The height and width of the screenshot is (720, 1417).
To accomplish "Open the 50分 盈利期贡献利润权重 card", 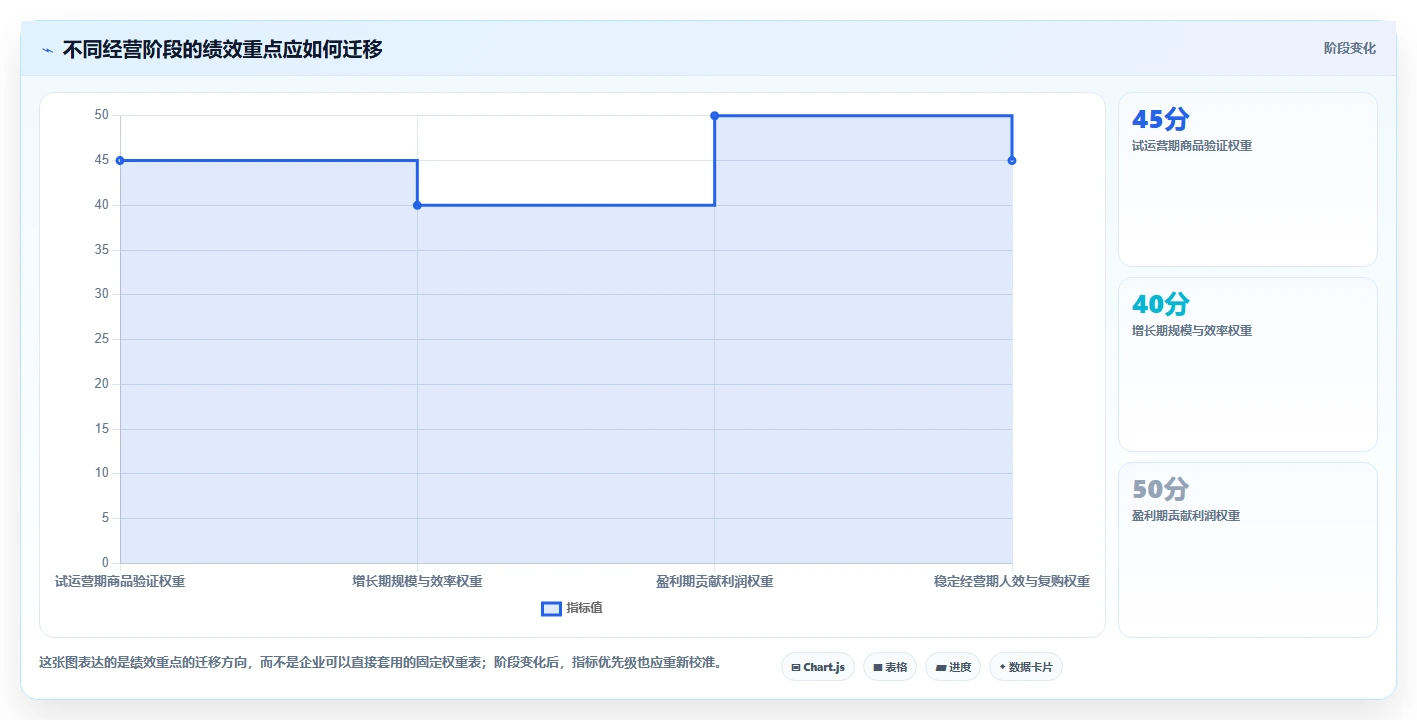I will 1247,550.
